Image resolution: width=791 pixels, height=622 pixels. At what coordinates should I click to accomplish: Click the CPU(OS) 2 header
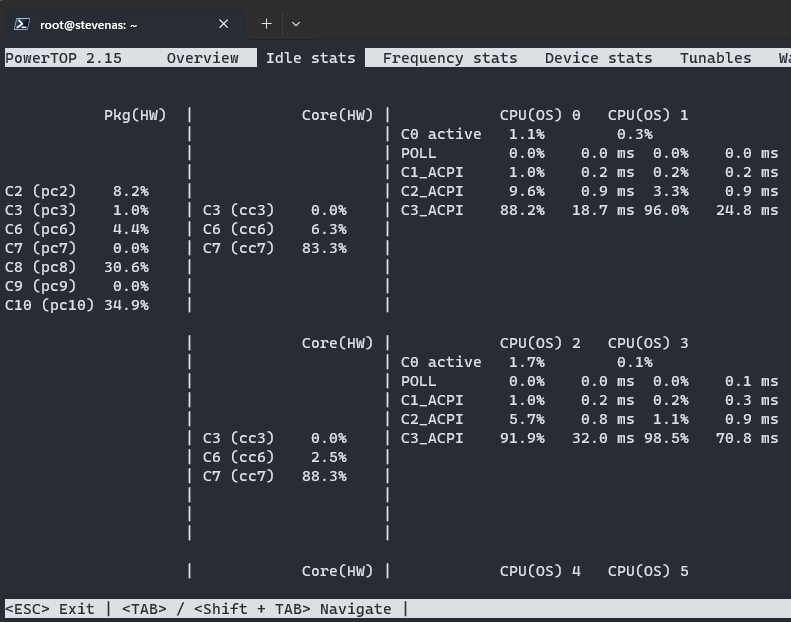point(540,344)
